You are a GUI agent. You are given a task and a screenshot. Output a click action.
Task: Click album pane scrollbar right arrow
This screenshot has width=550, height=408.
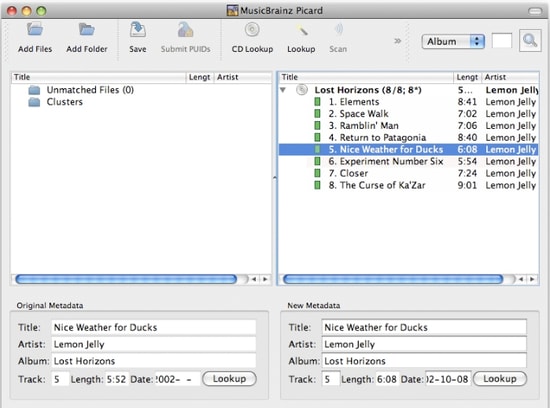coord(532,279)
